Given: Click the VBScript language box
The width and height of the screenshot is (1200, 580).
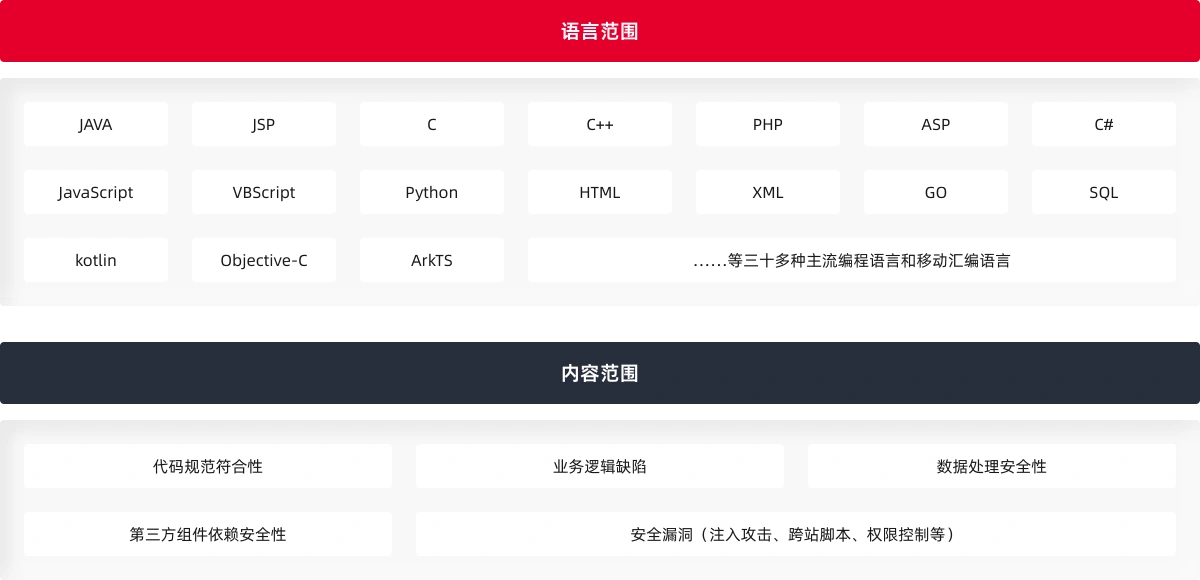Looking at the screenshot, I should click(264, 193).
